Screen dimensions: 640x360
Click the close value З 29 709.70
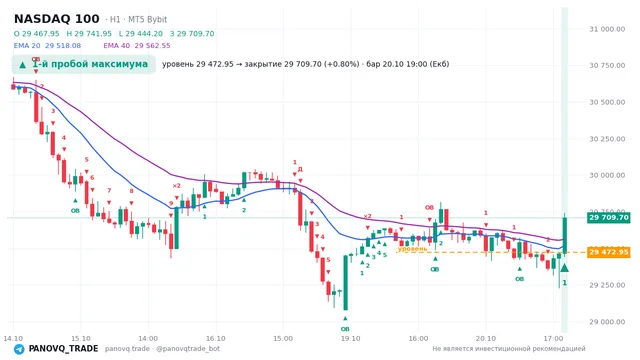[192, 33]
